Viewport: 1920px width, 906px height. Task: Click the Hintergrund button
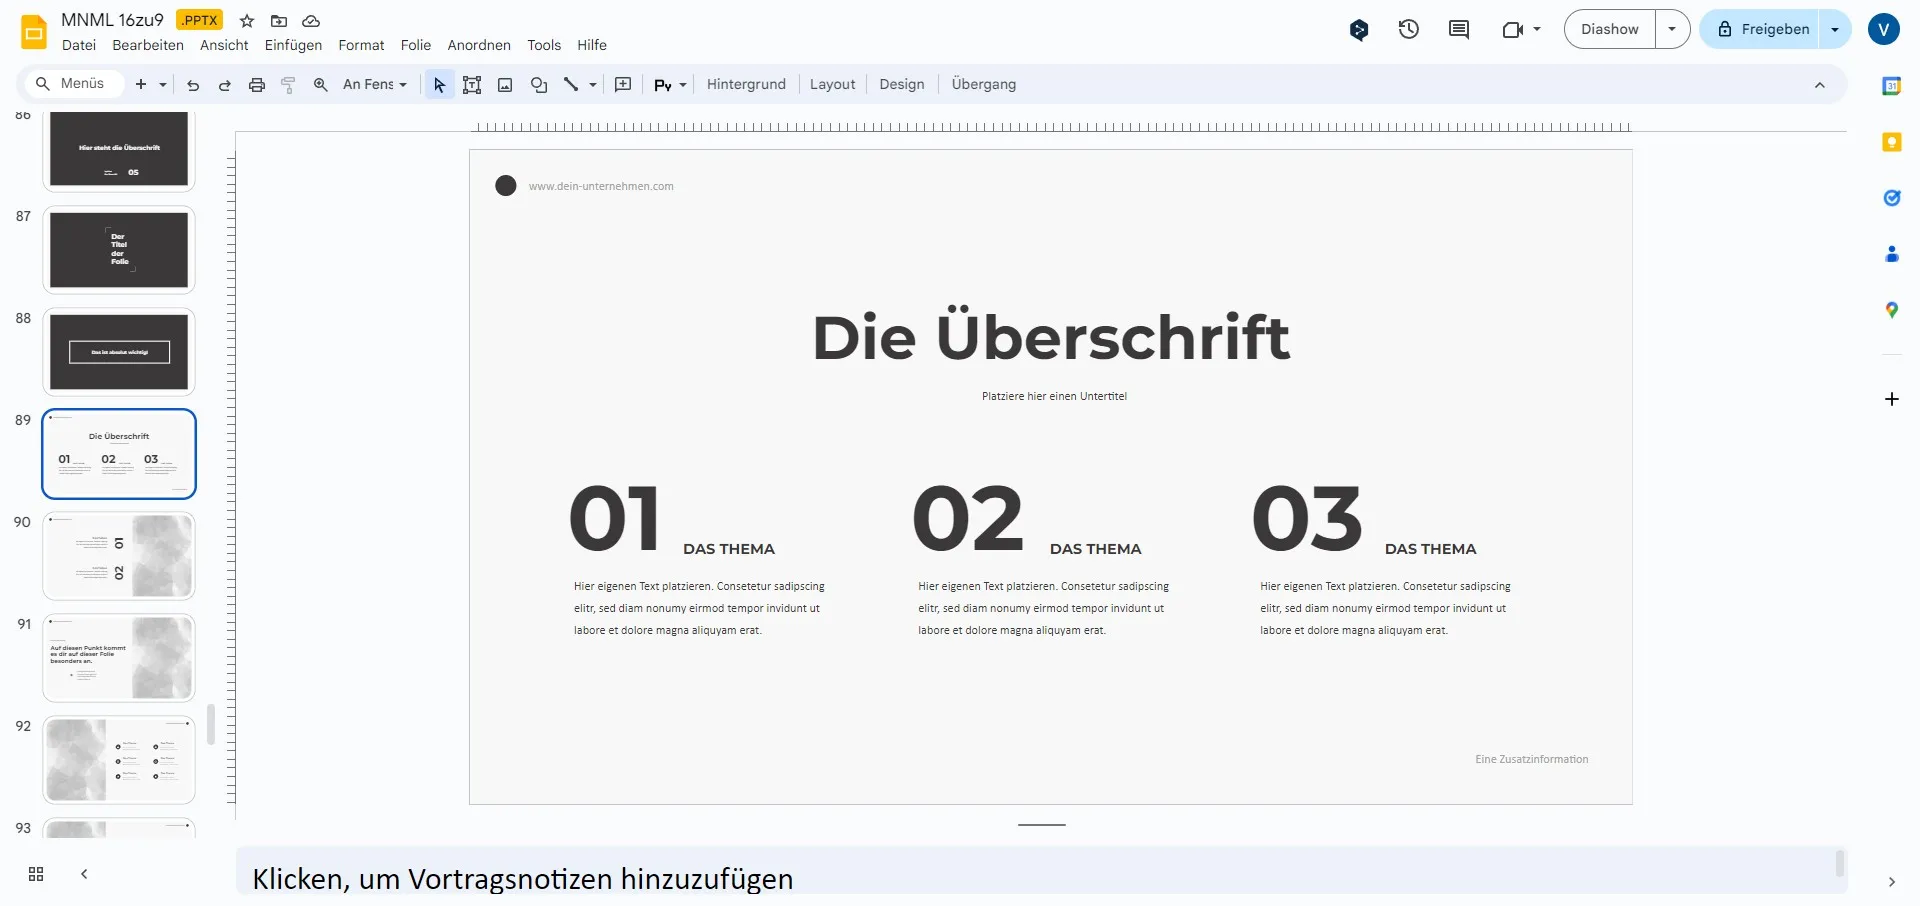[745, 84]
